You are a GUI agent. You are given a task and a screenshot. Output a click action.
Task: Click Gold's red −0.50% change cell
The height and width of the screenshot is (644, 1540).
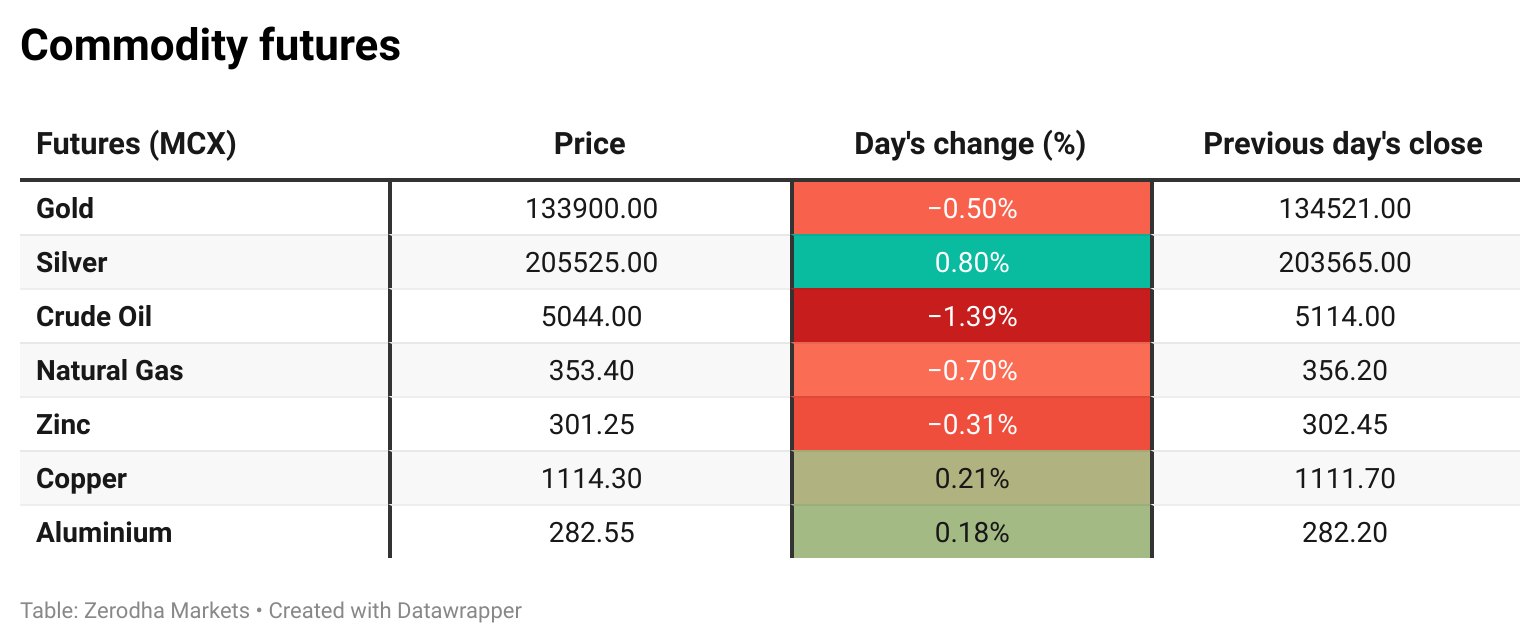(971, 209)
